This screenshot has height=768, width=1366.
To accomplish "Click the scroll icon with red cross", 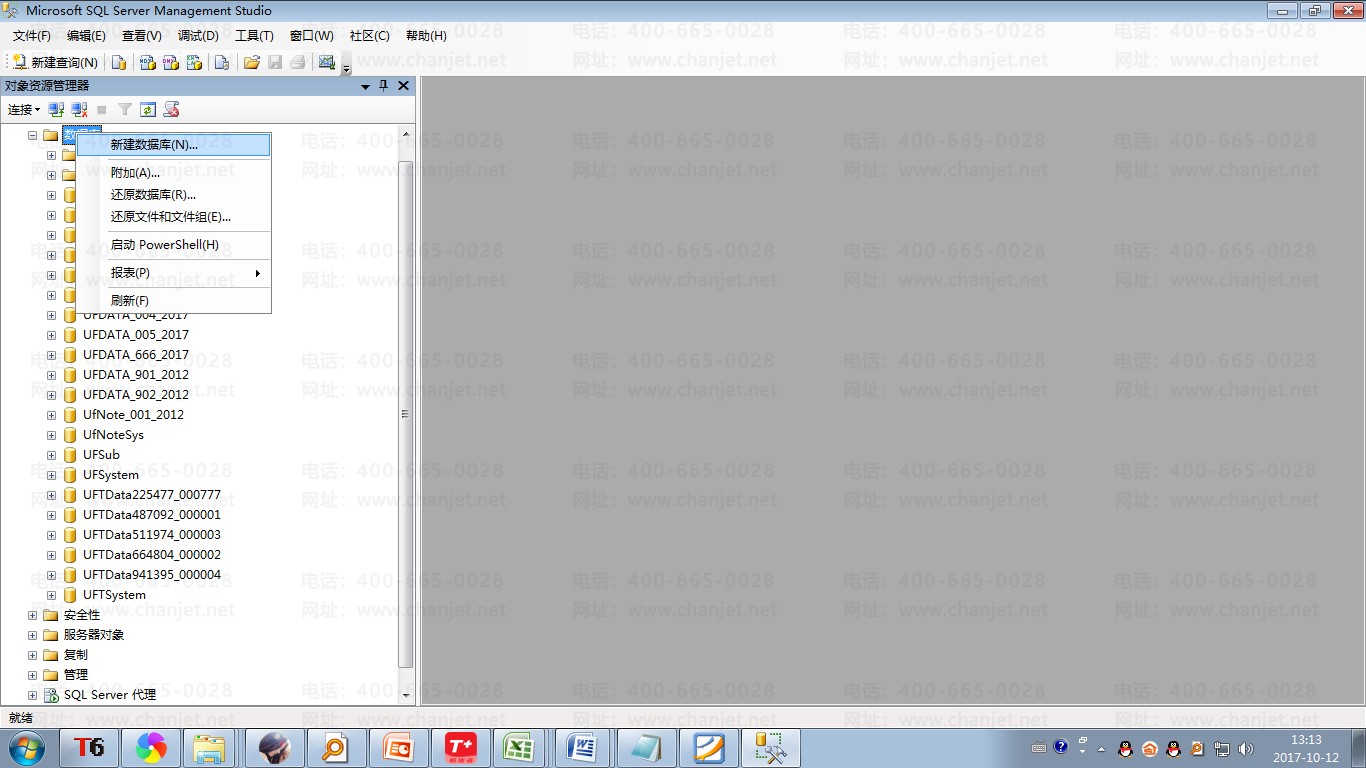I will tap(171, 110).
